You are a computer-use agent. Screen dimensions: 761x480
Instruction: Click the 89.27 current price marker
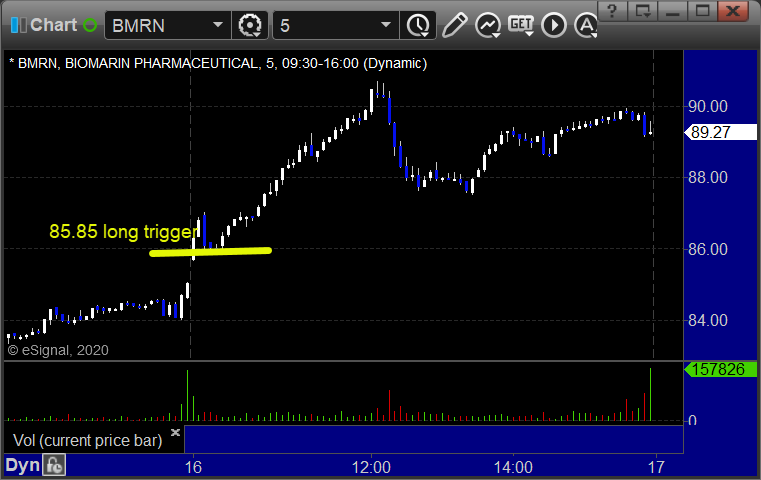pyautogui.click(x=721, y=132)
